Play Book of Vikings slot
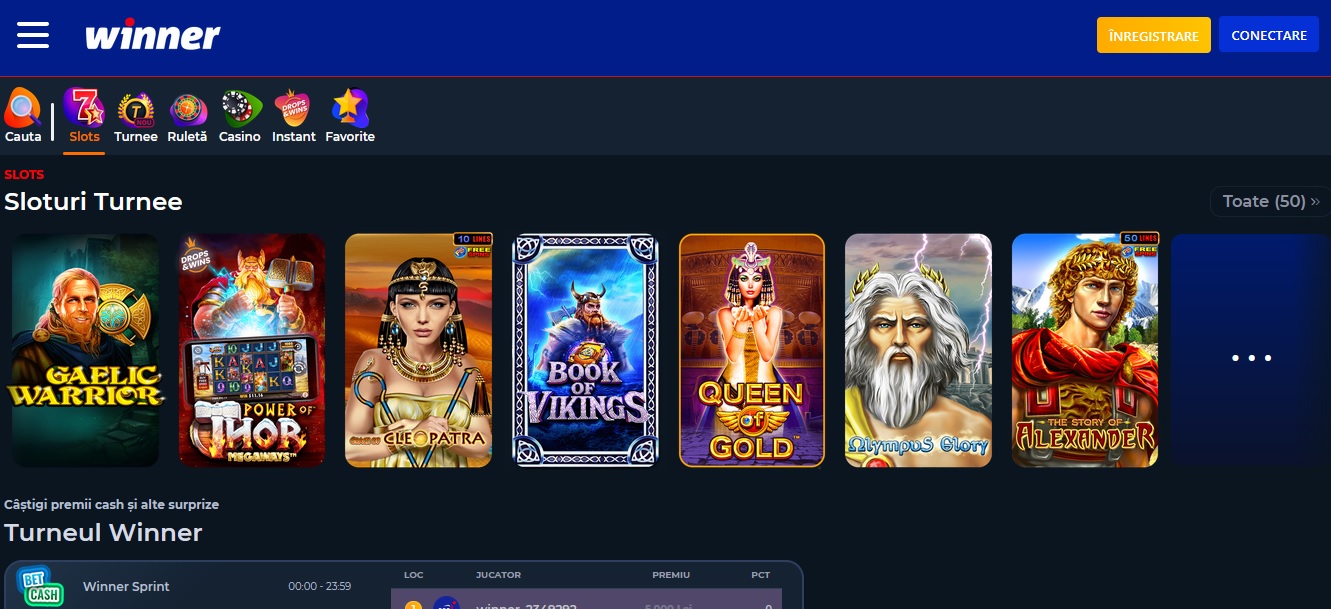The height and width of the screenshot is (609, 1331). pyautogui.click(x=585, y=351)
